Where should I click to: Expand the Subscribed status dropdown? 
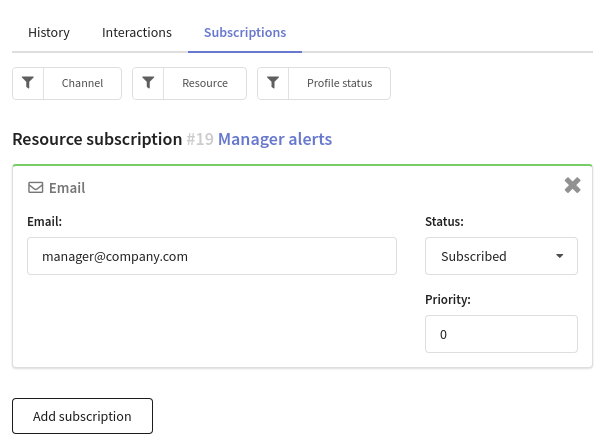501,256
